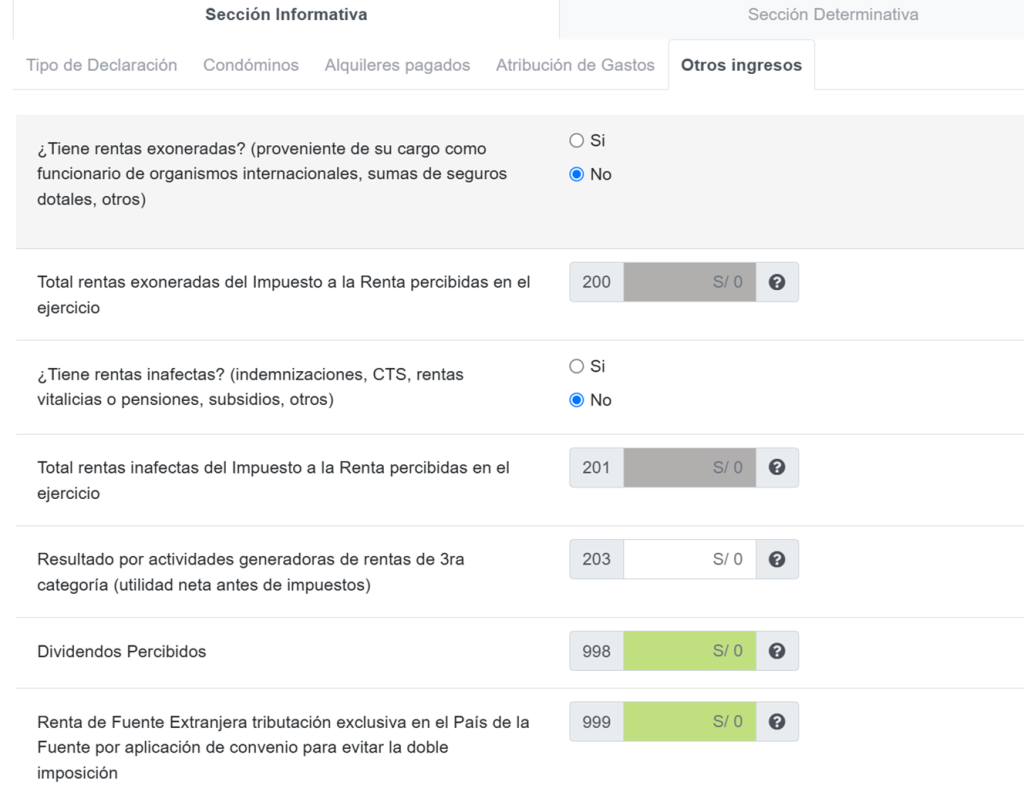Click the green field 998 dividend amount

coord(690,651)
